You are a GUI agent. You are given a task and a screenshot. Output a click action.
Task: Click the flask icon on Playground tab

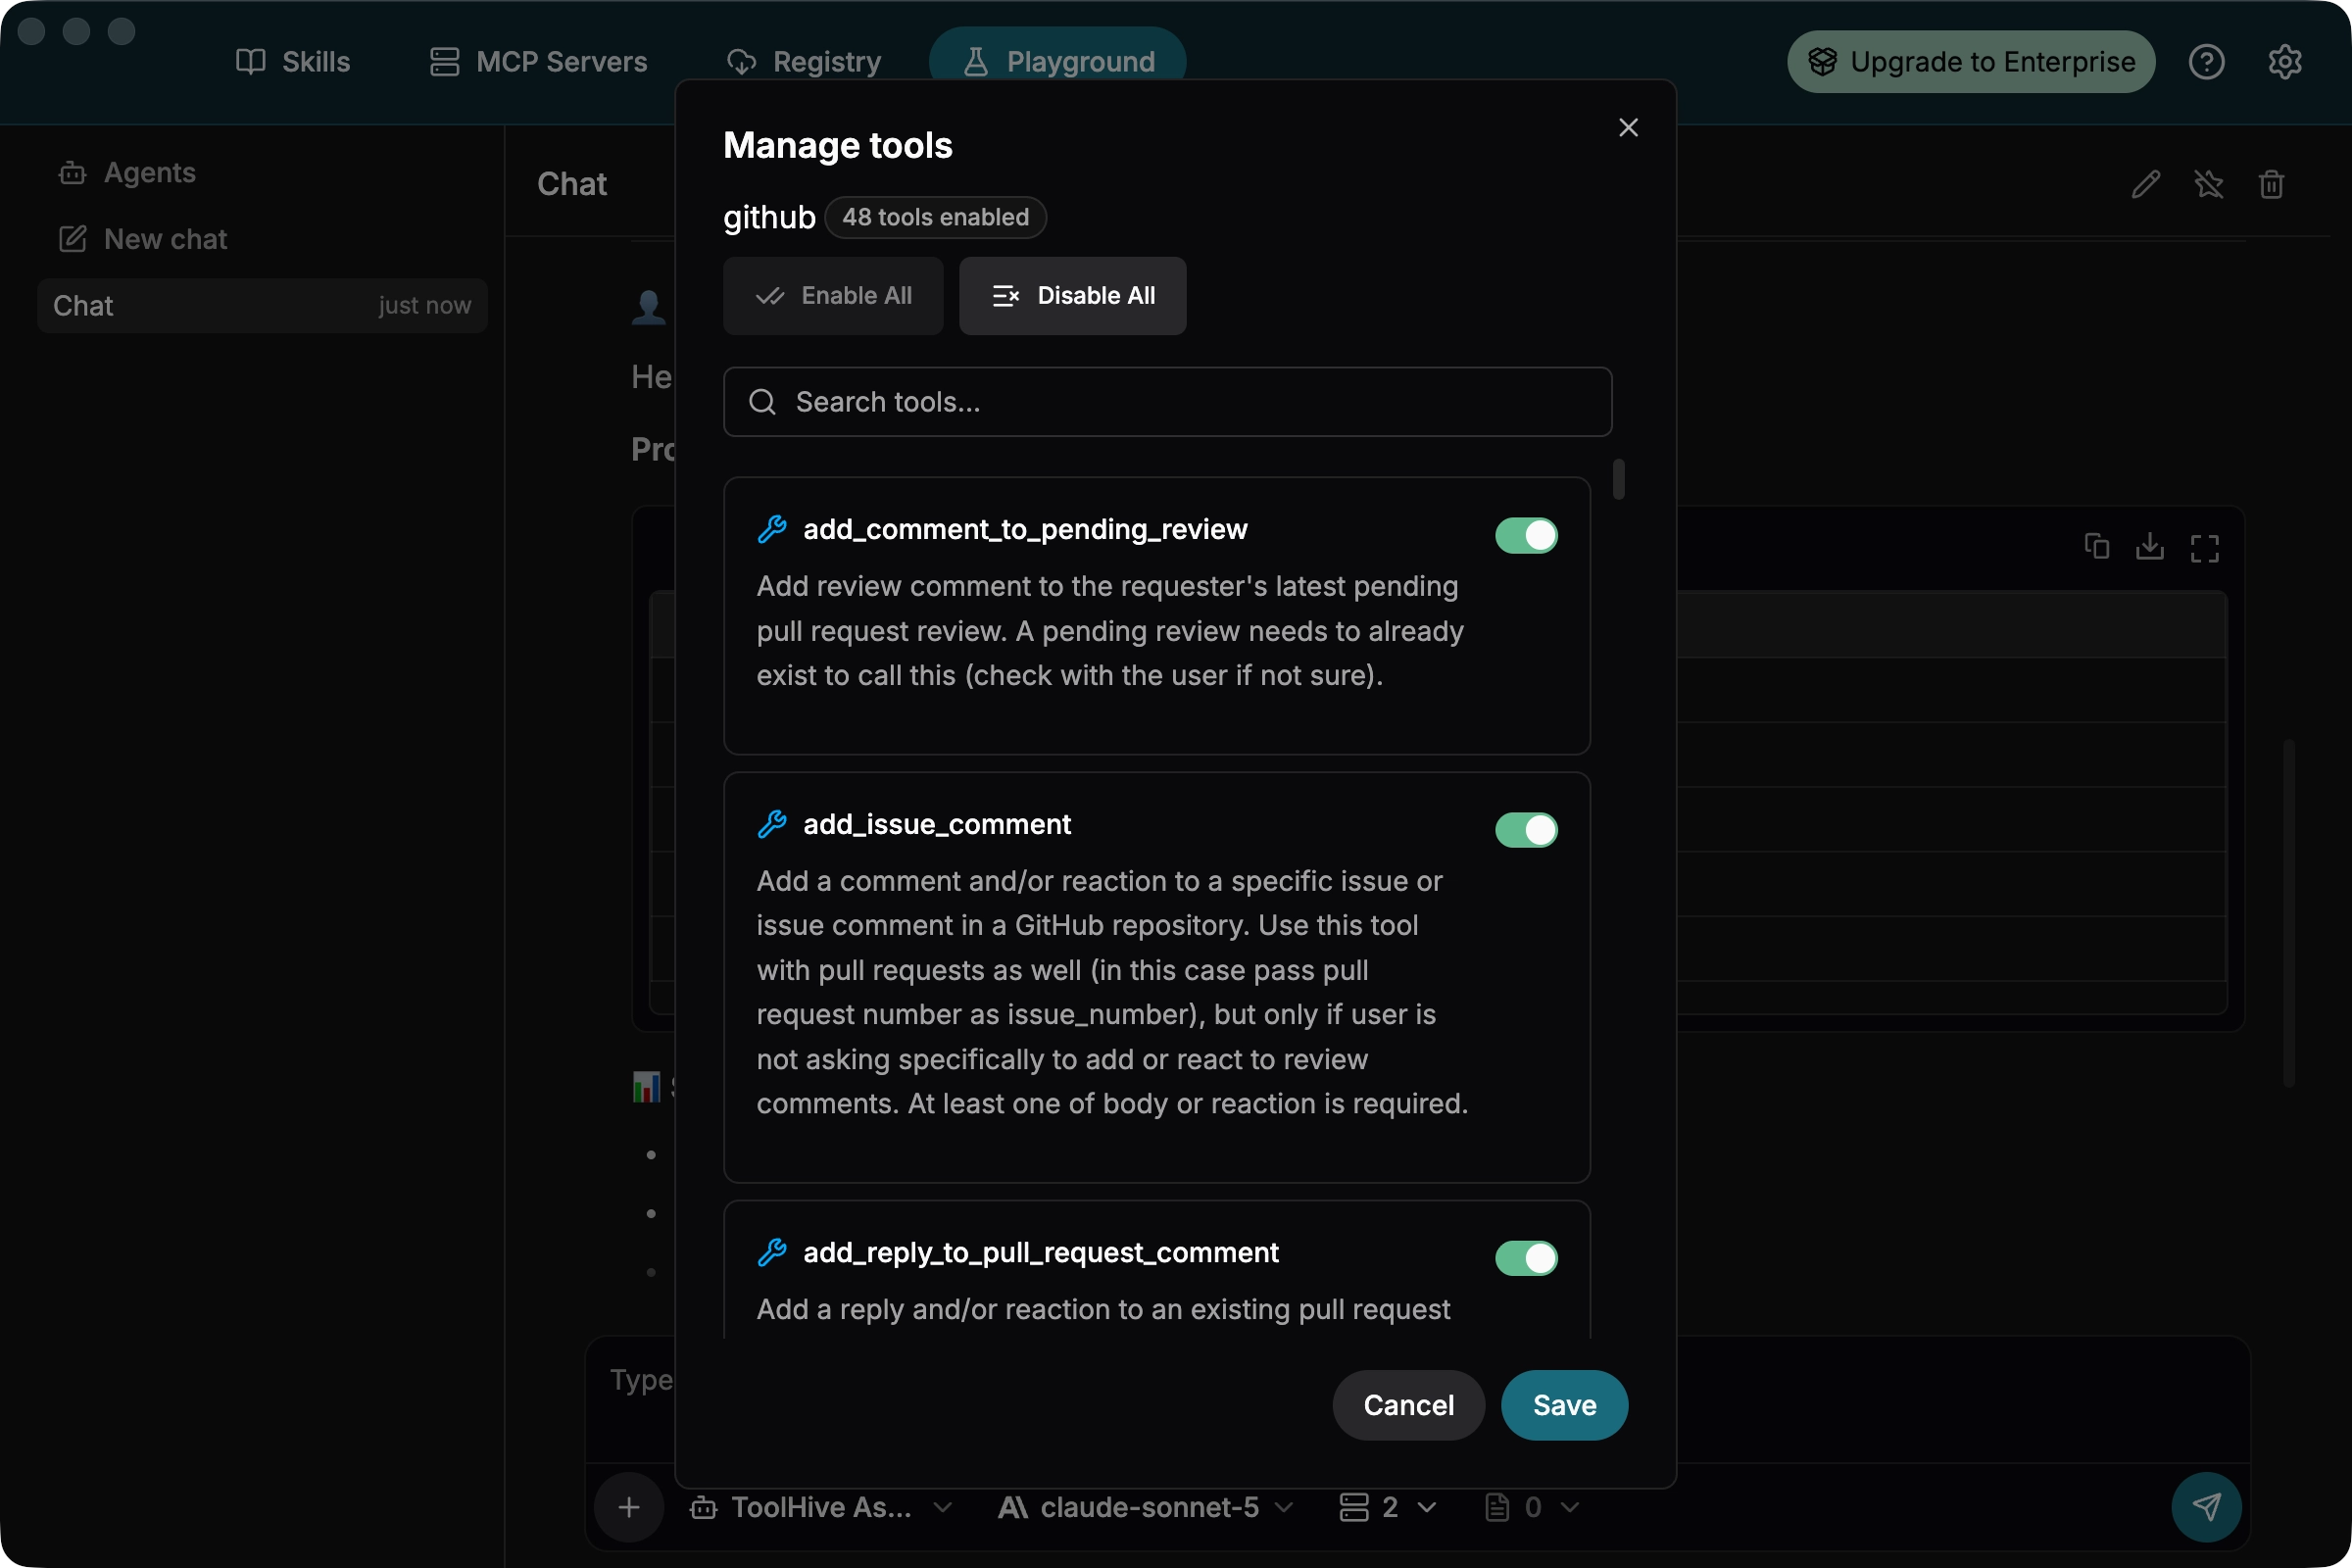pyautogui.click(x=975, y=61)
